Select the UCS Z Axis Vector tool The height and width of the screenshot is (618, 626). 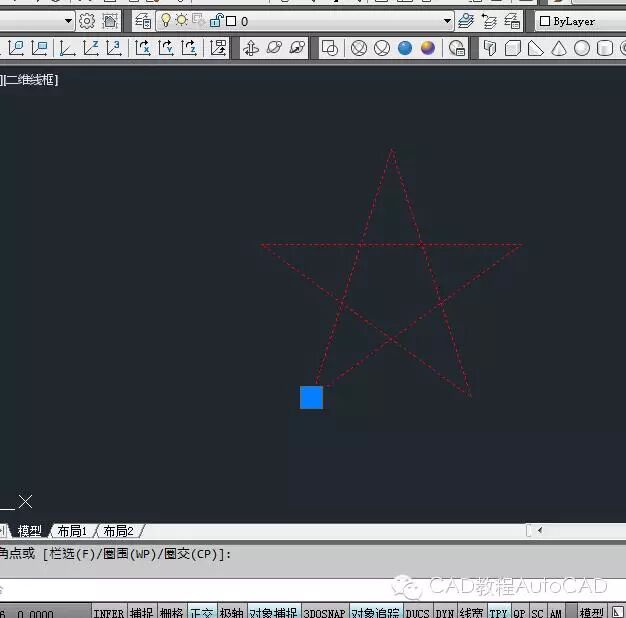[91, 48]
